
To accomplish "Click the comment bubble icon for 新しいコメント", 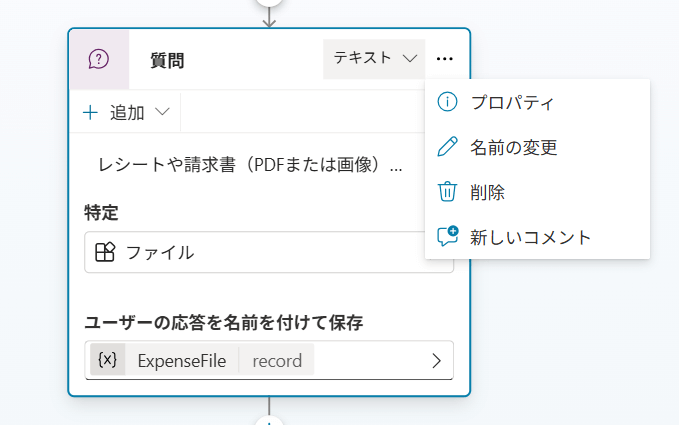I will tap(448, 237).
